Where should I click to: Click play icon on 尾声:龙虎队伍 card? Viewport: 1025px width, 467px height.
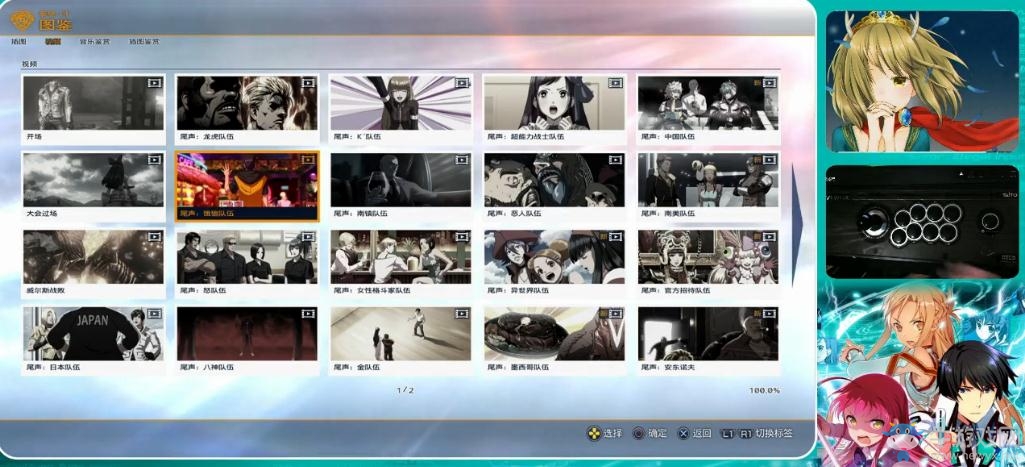[308, 83]
